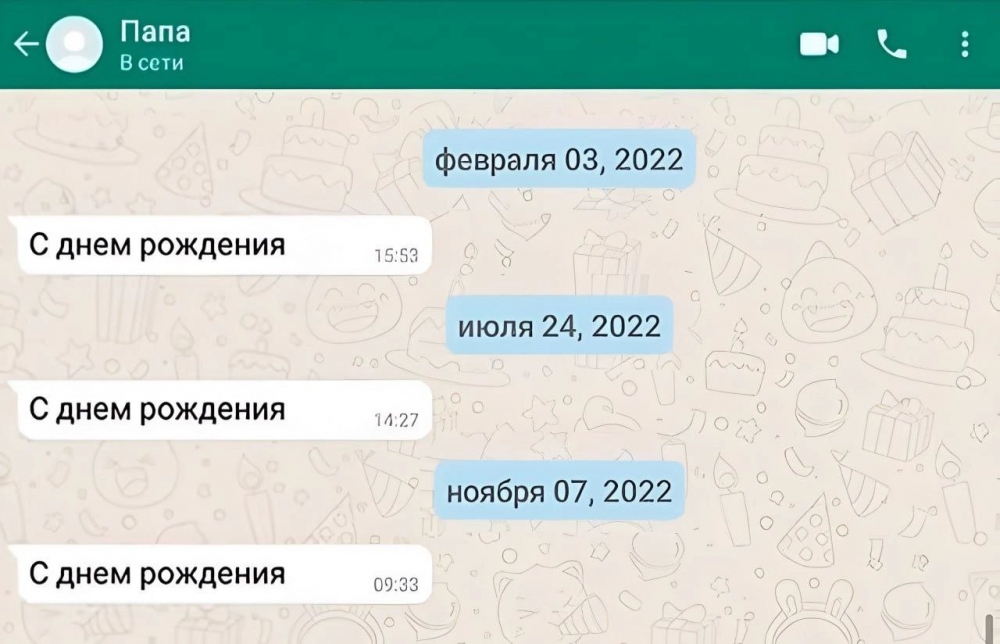The height and width of the screenshot is (644, 1000).
Task: Tap the birthday message sent at 14:27
Action: tap(221, 410)
